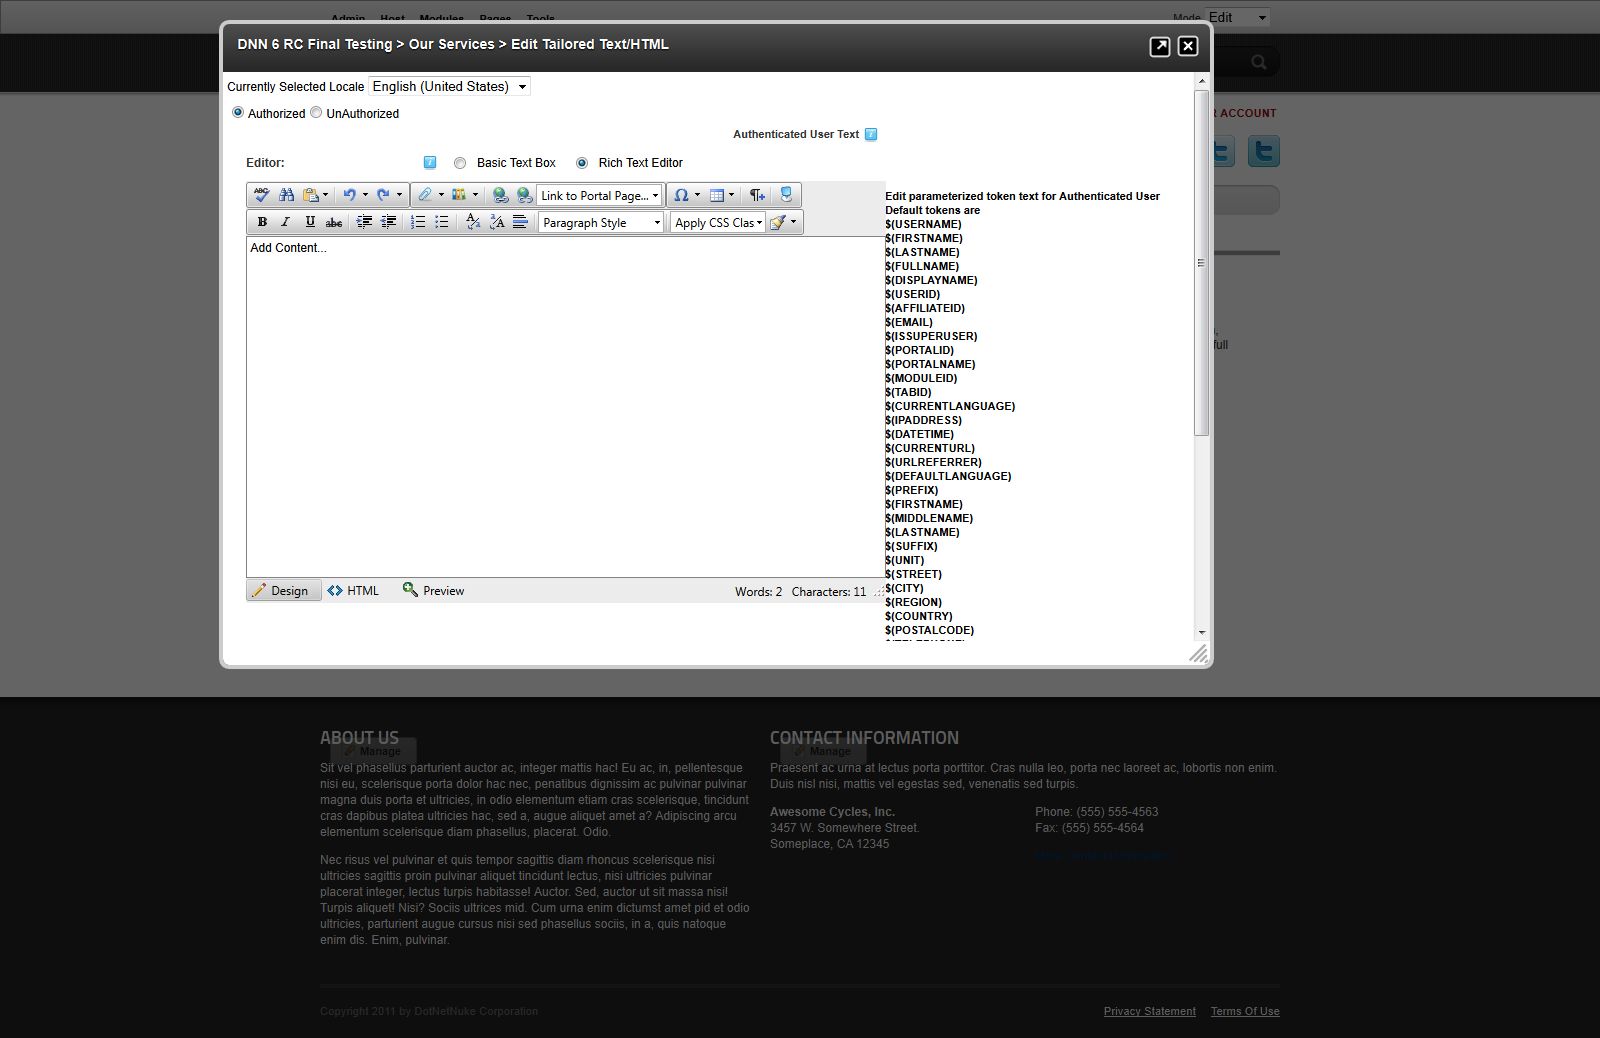Click the $(EMAIL) token text

point(909,322)
